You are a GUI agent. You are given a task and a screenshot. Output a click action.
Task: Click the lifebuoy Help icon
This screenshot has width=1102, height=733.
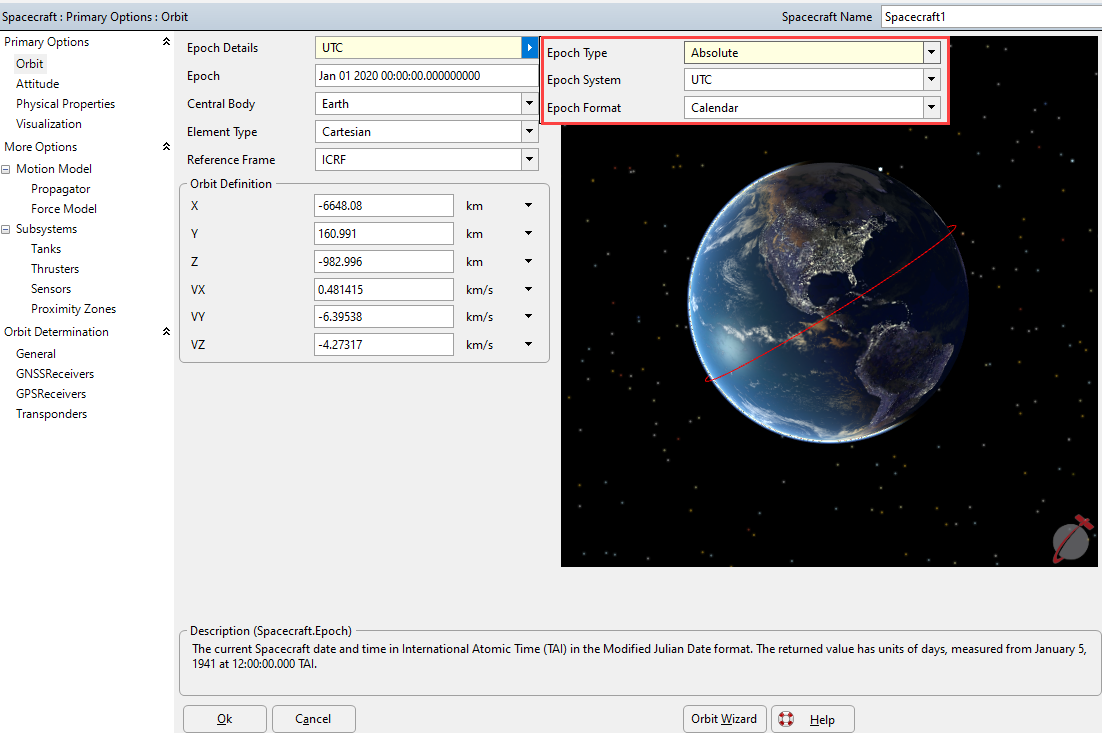786,719
